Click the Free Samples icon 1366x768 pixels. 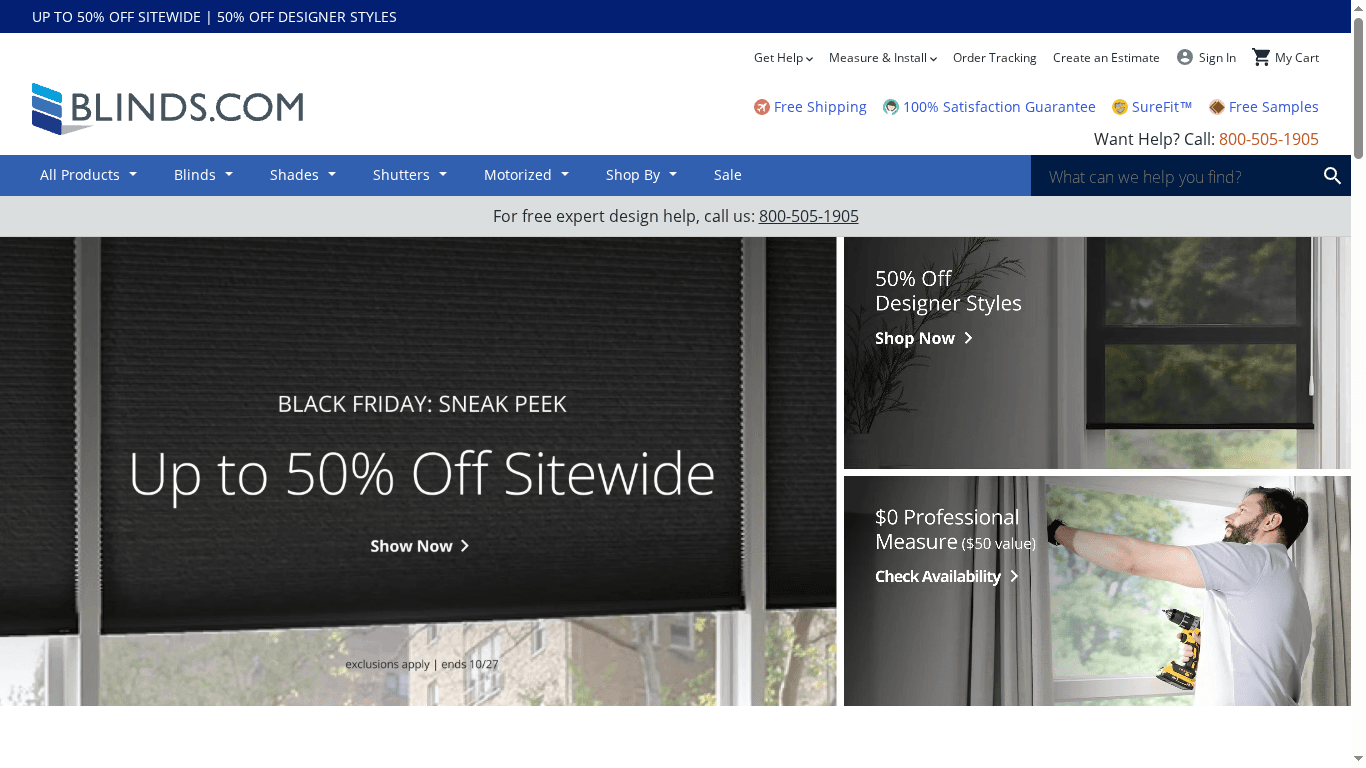click(1216, 107)
